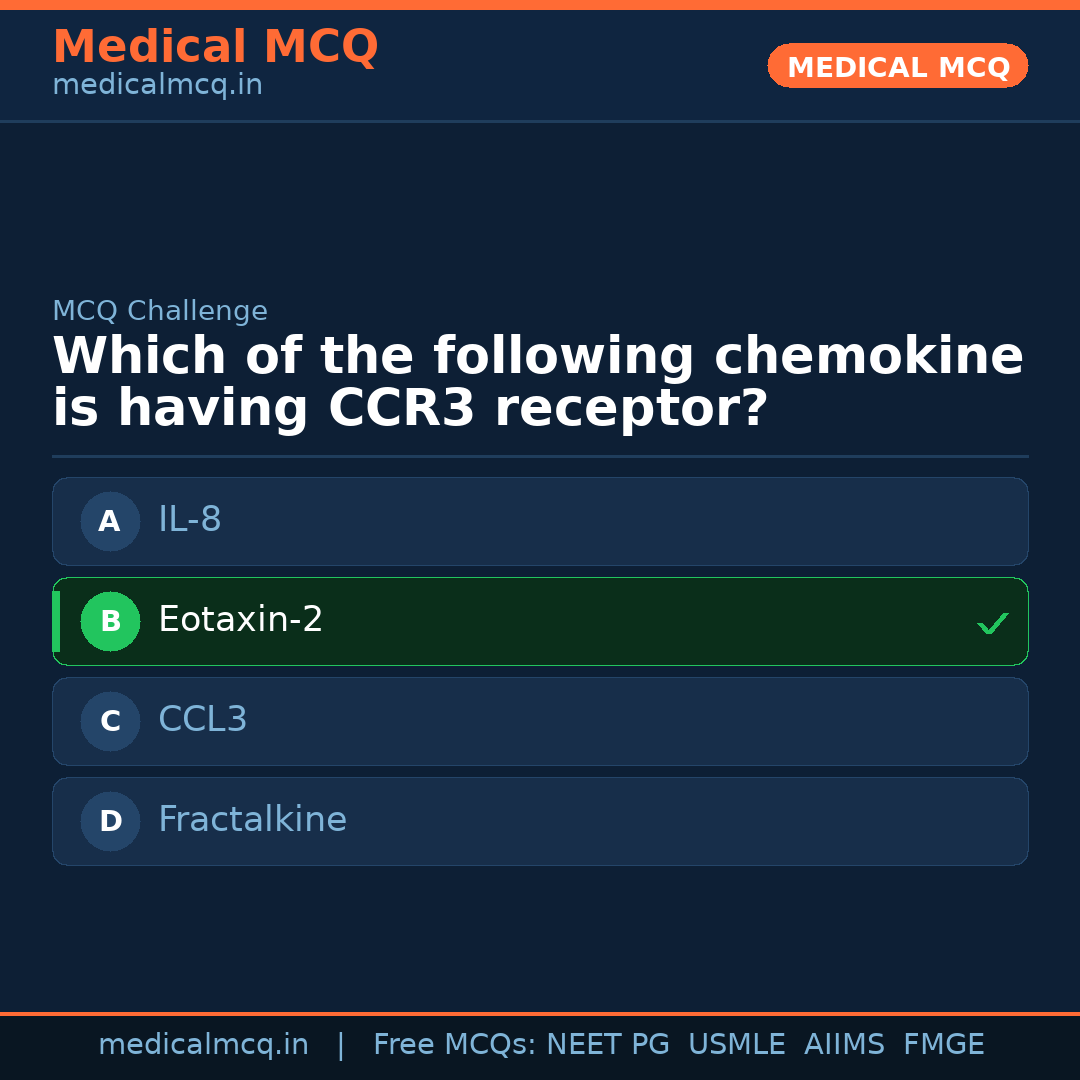The image size is (1080, 1080).
Task: Click the Medical MCQ header title
Action: [x=215, y=47]
